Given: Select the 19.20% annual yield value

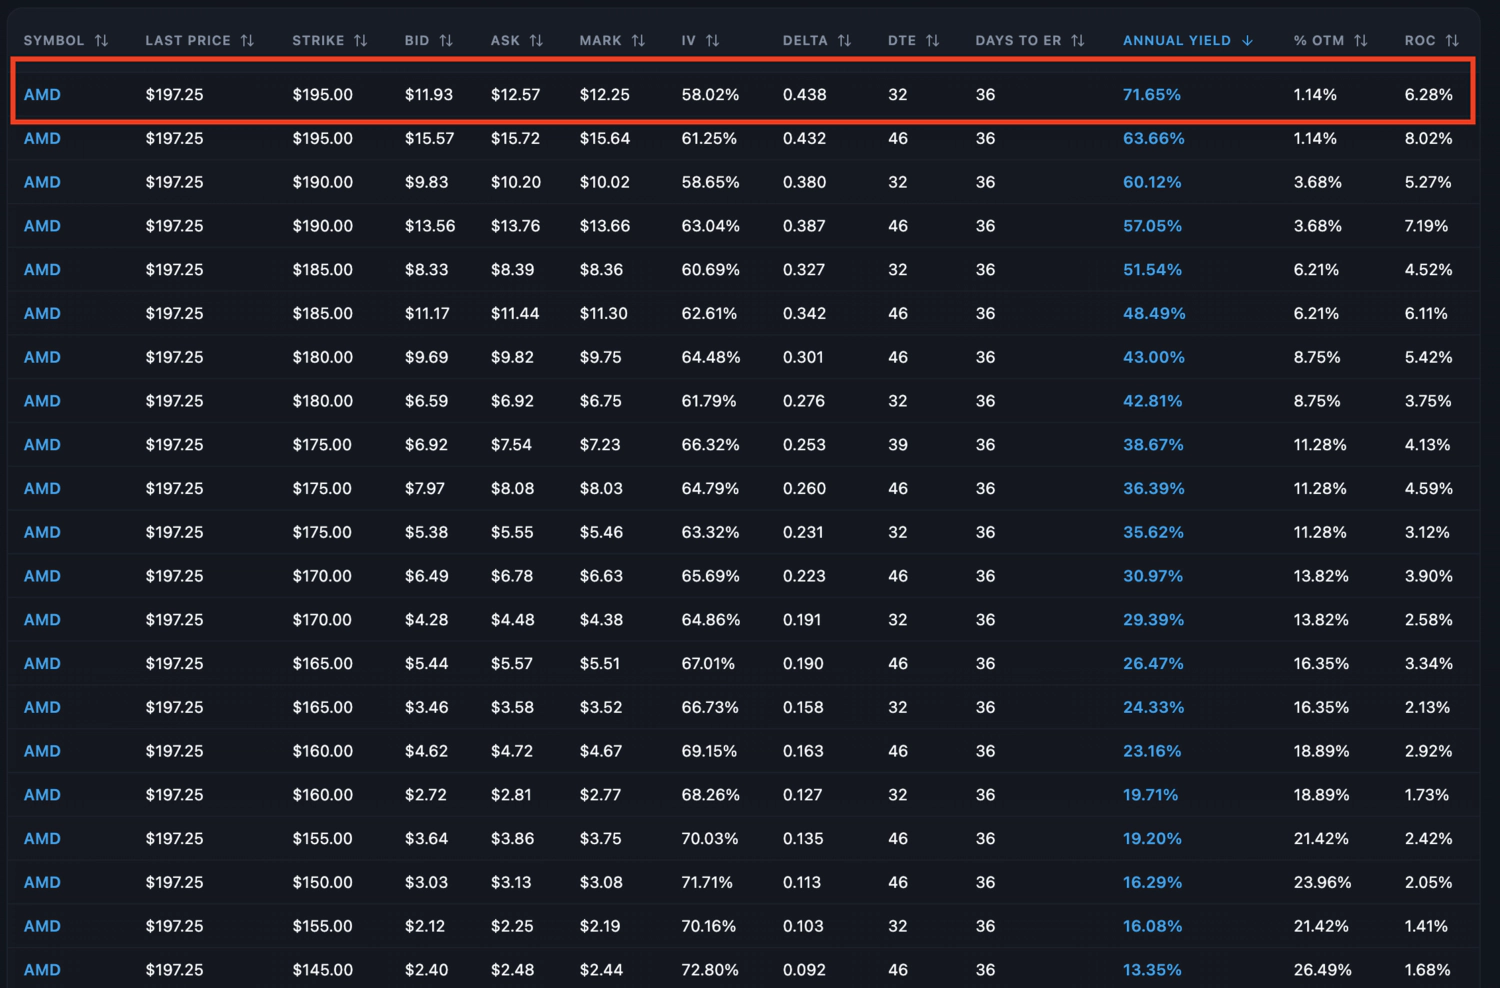Looking at the screenshot, I should click(x=1152, y=839).
